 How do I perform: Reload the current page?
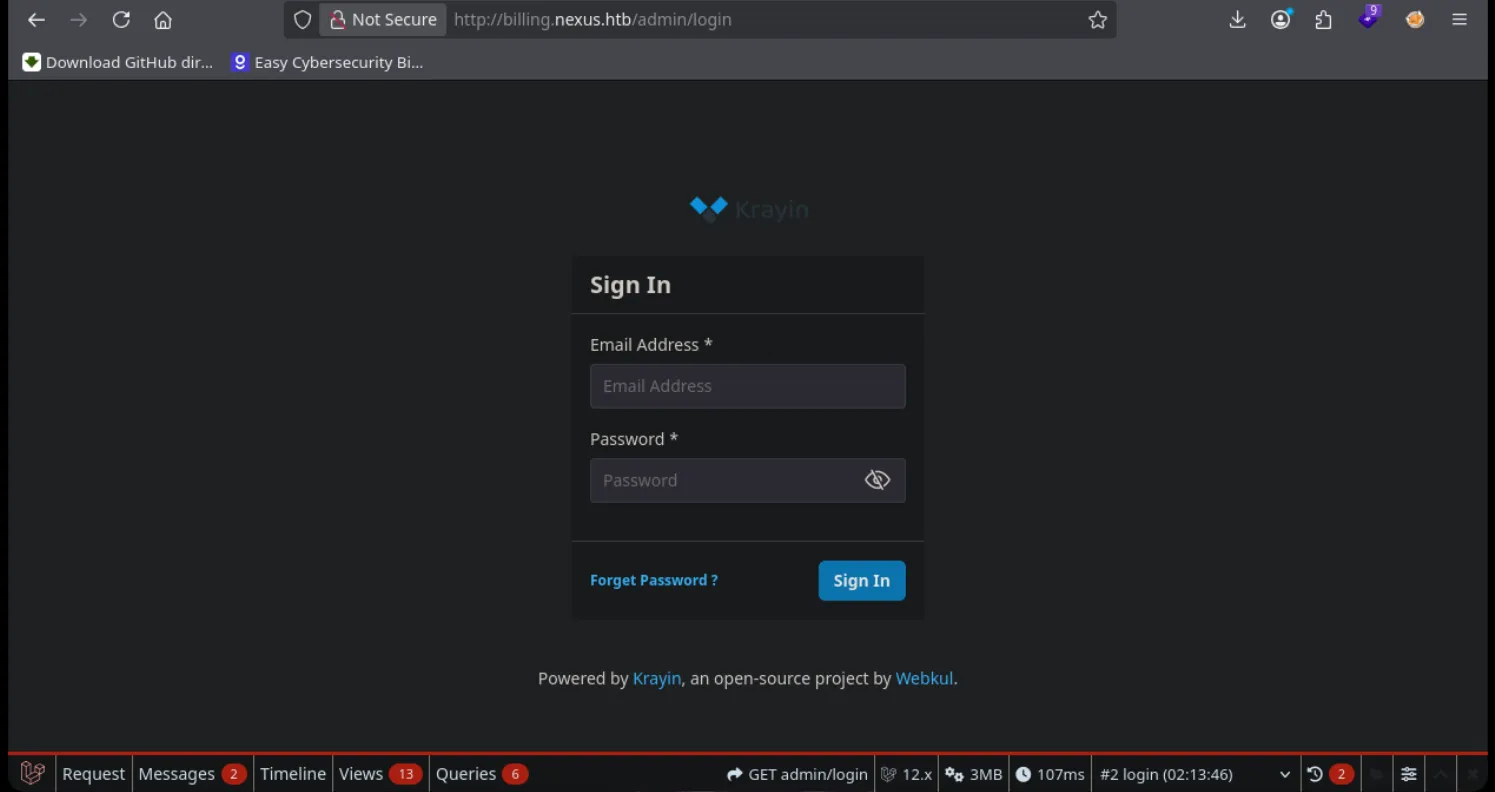[x=121, y=20]
